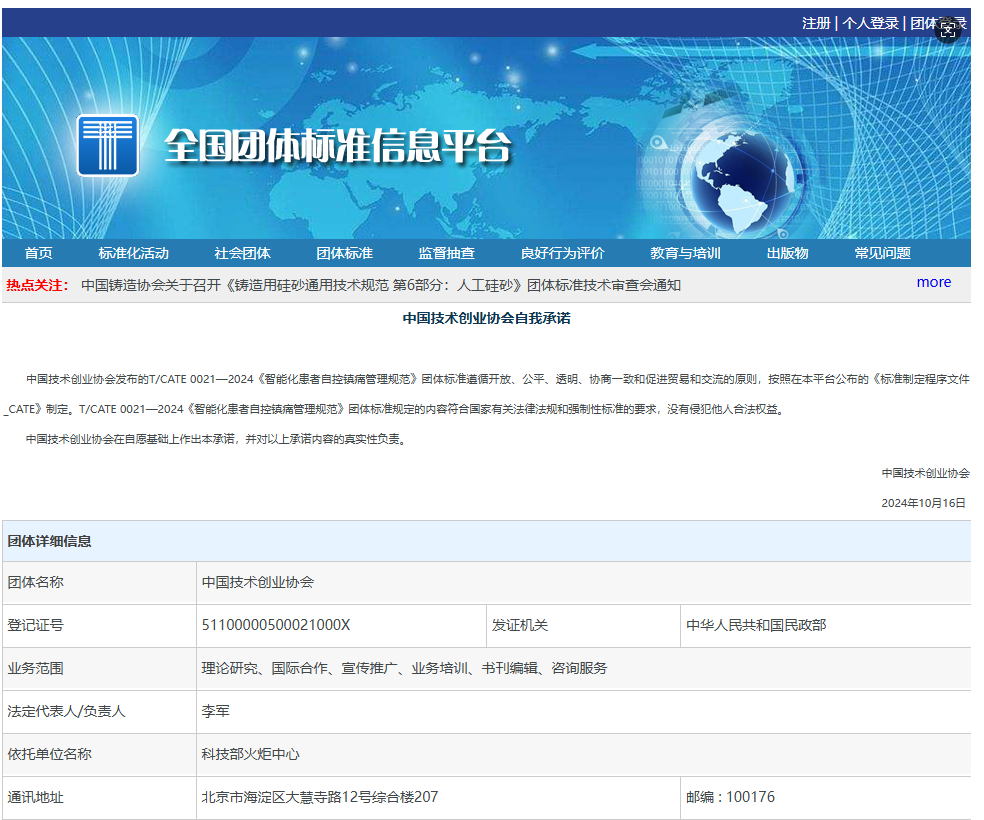
Task: Open the 个人登录 personal login link
Action: click(870, 23)
